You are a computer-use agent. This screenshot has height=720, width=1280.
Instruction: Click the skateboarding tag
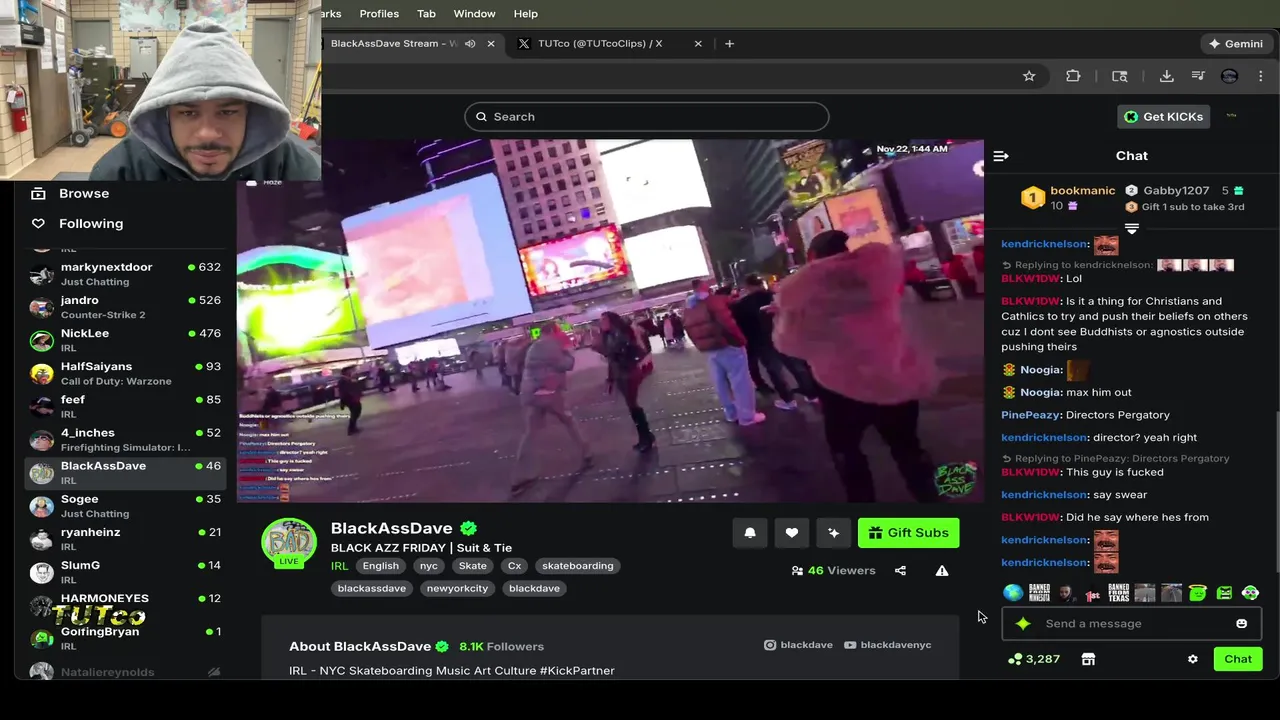click(578, 566)
